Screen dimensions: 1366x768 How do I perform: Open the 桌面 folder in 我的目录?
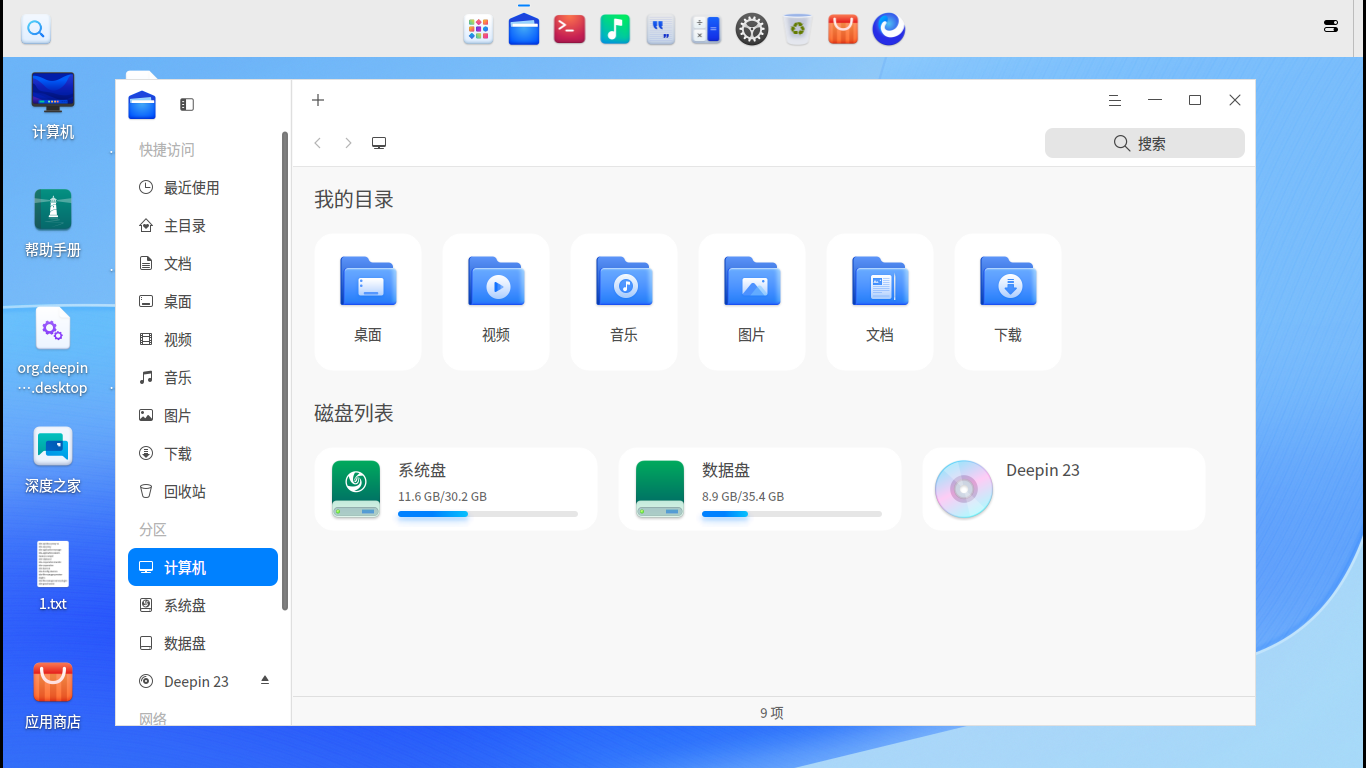click(x=368, y=301)
